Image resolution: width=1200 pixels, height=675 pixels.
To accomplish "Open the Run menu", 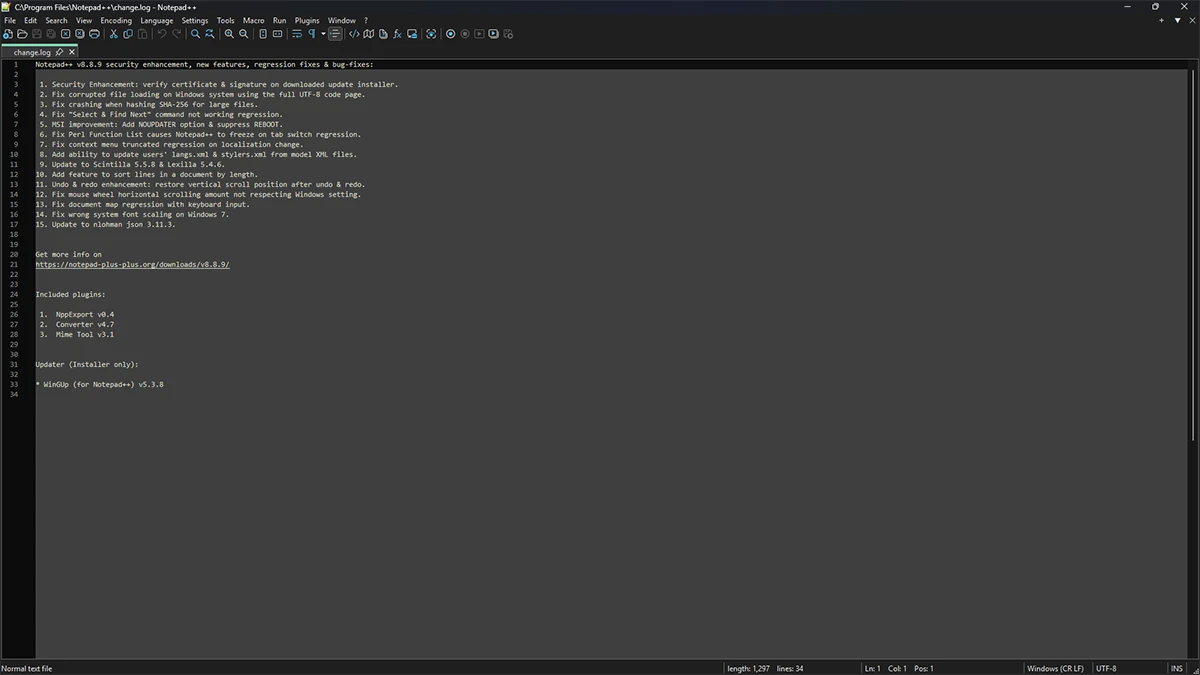I will coord(279,20).
